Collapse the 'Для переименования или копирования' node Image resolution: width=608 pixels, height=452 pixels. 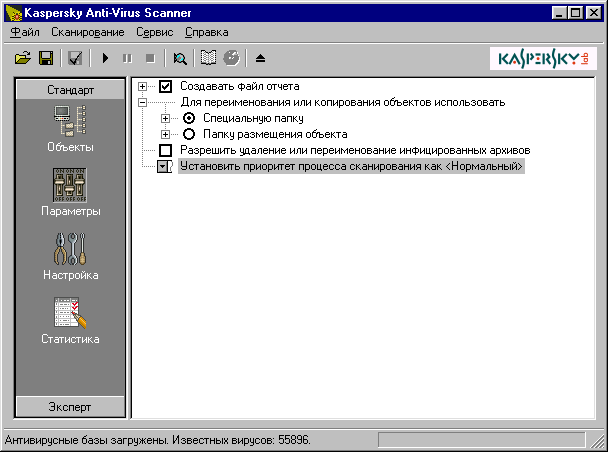[143, 102]
